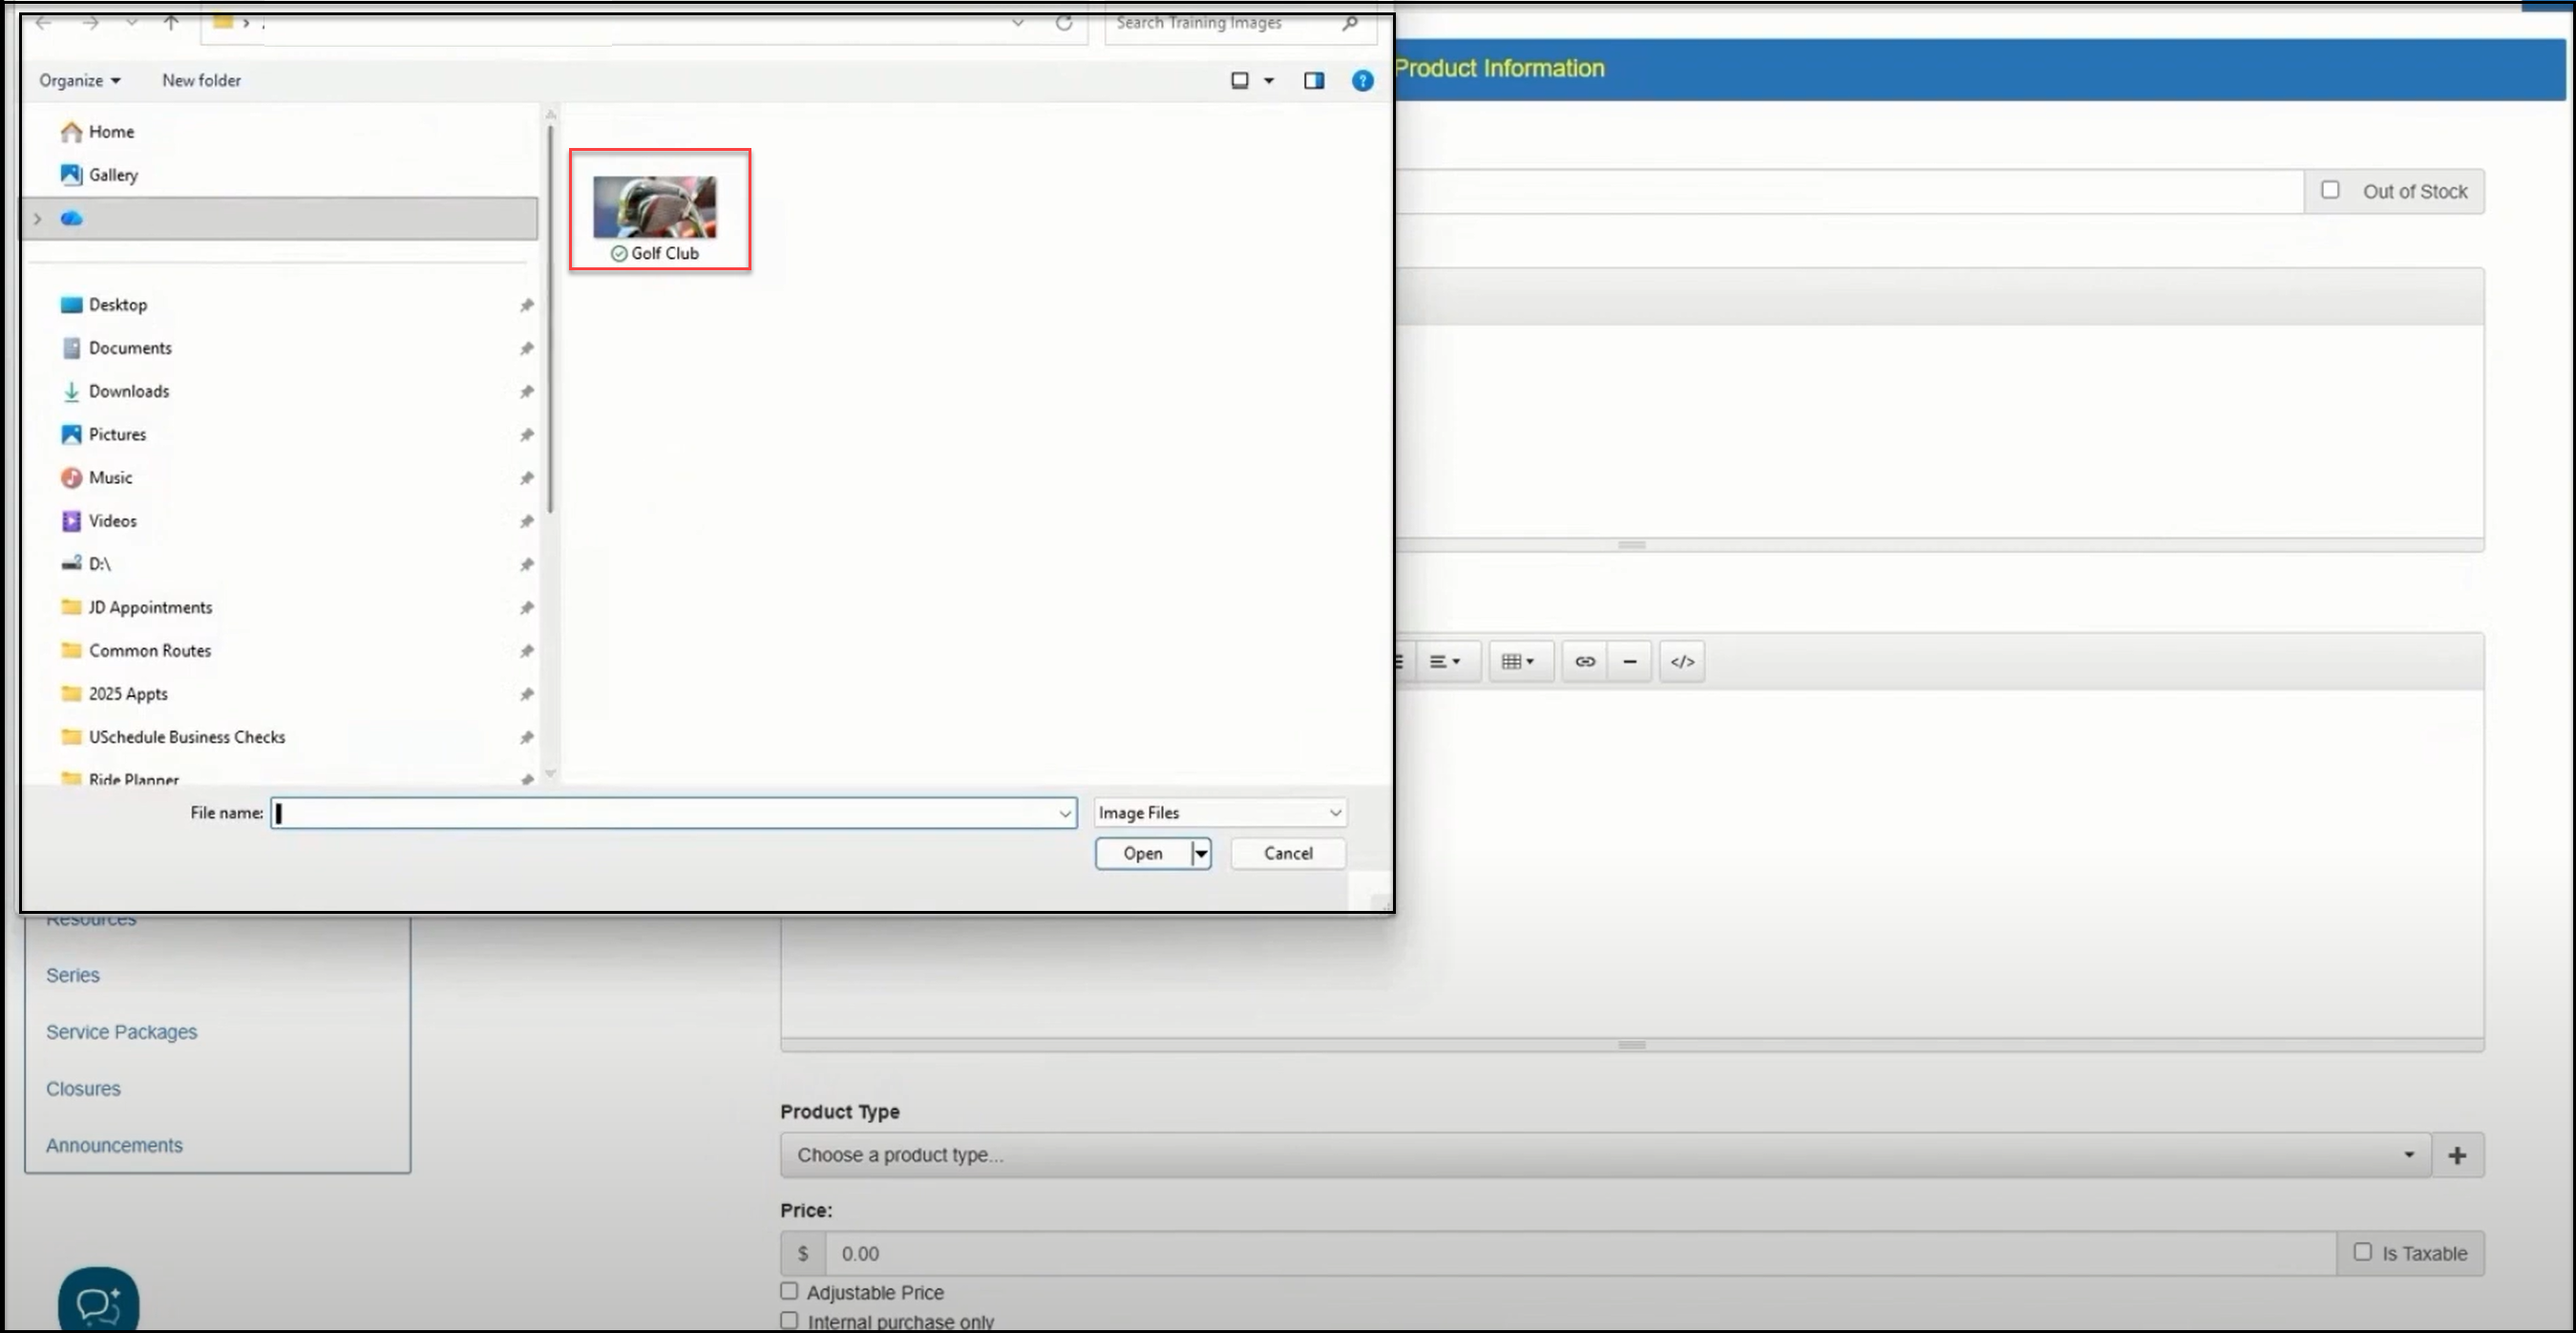Screen dimensions: 2576x1333
Task: Open the Organize dropdown menu
Action: pyautogui.click(x=79, y=80)
